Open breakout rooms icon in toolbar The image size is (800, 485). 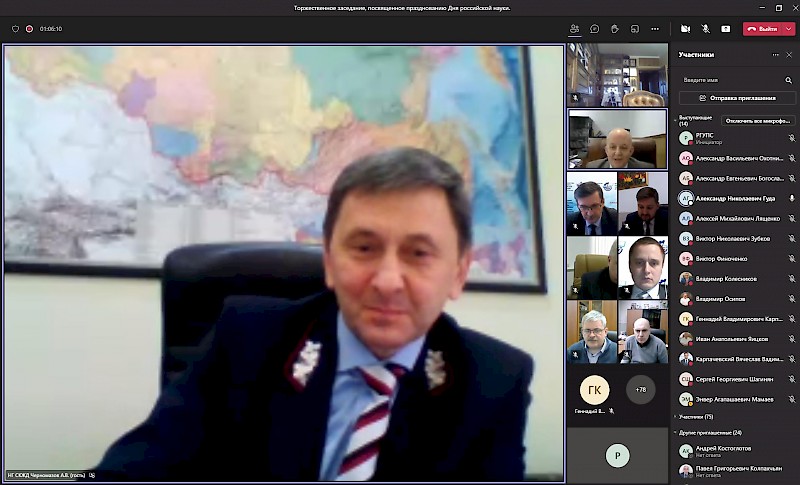point(635,29)
